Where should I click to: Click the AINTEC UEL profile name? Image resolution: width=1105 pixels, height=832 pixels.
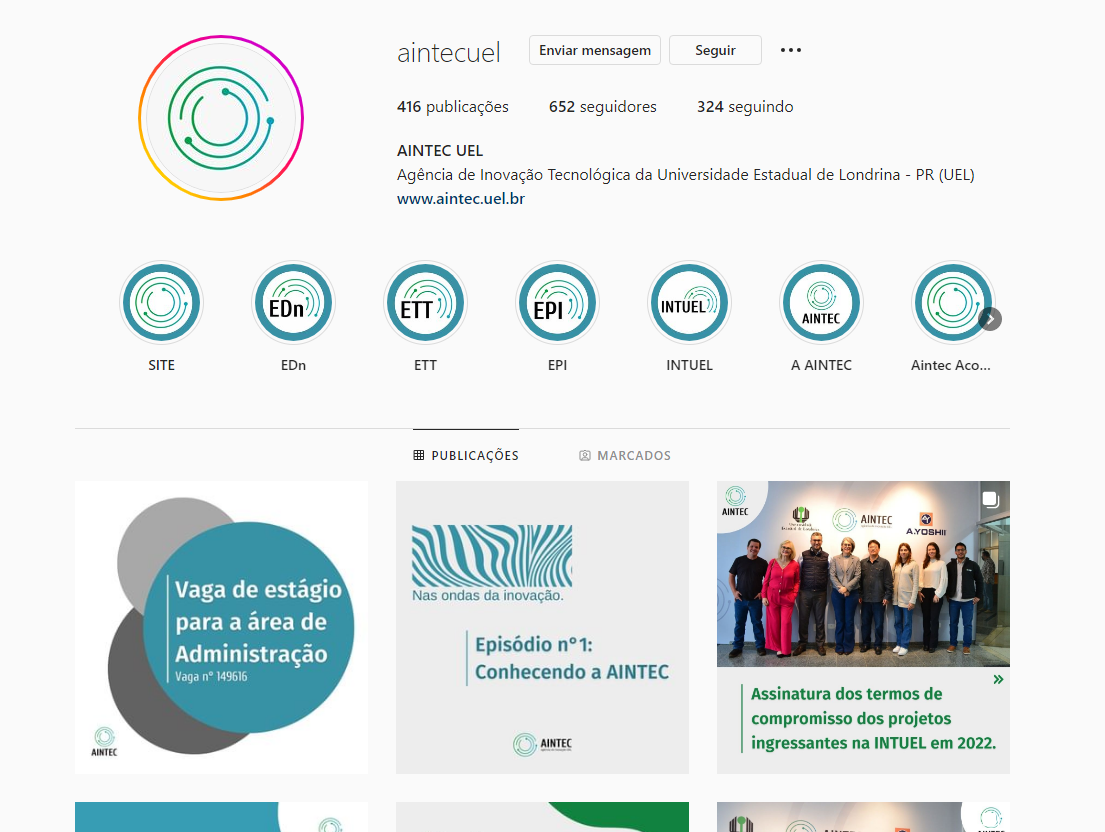tap(440, 151)
